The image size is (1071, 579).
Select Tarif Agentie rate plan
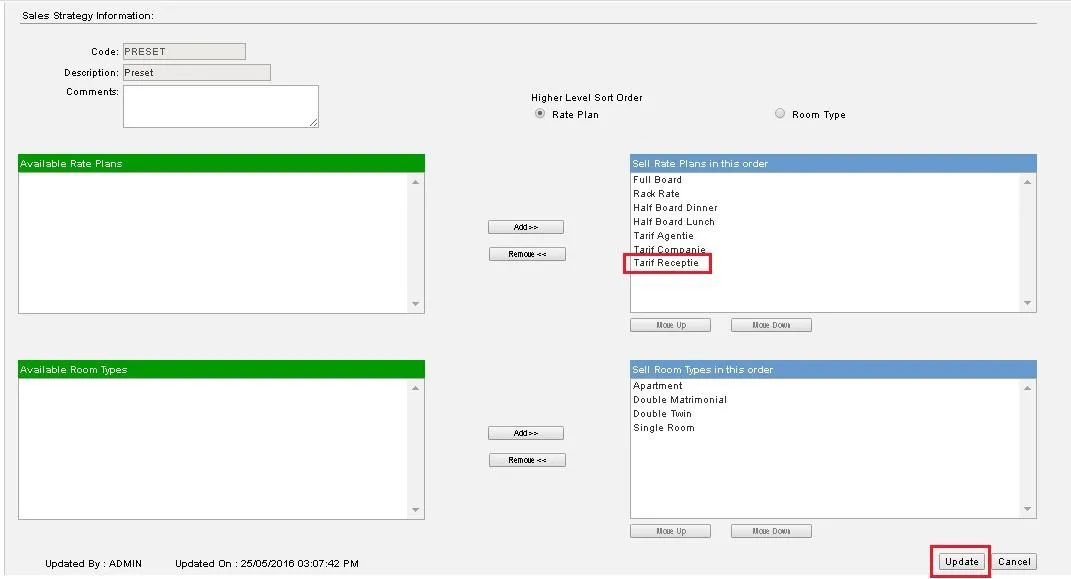pos(663,236)
